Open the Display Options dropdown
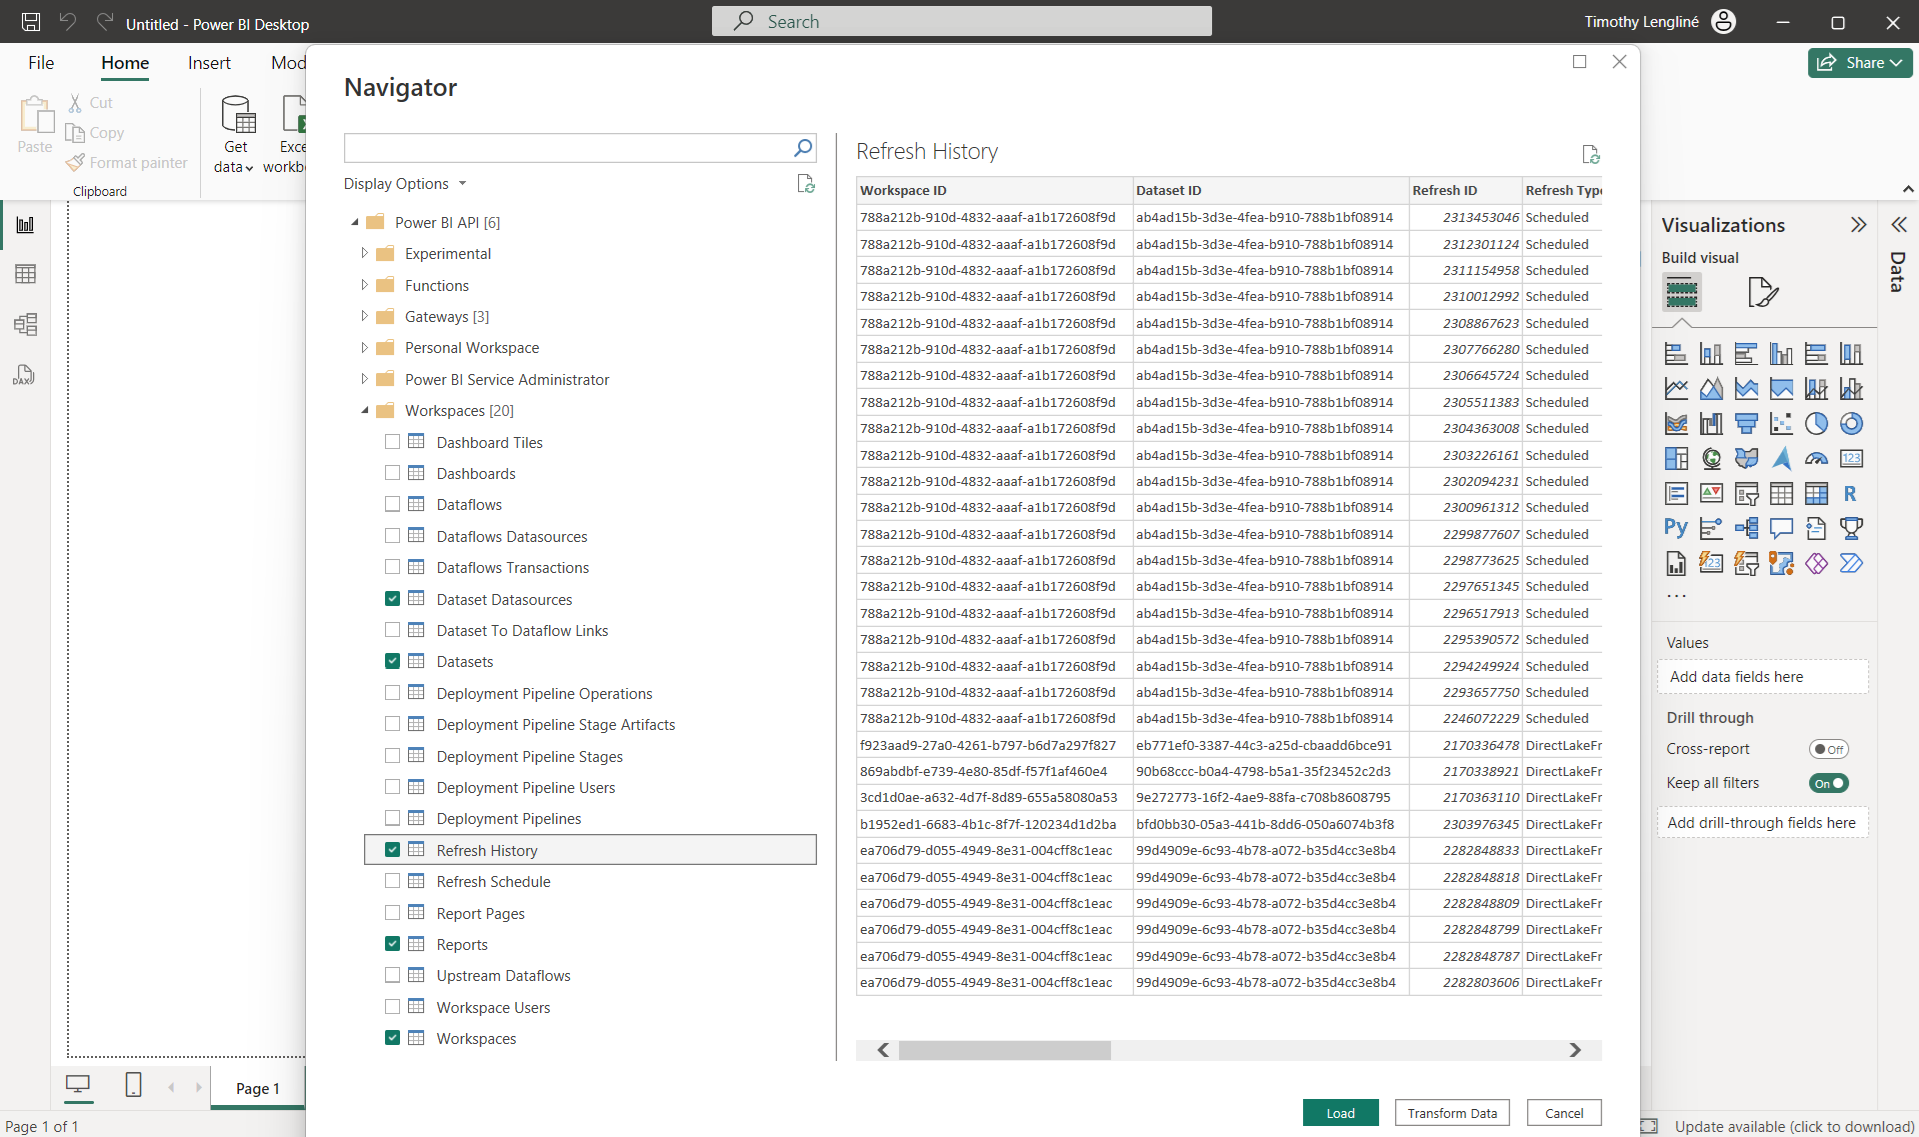This screenshot has width=1919, height=1137. click(x=405, y=184)
